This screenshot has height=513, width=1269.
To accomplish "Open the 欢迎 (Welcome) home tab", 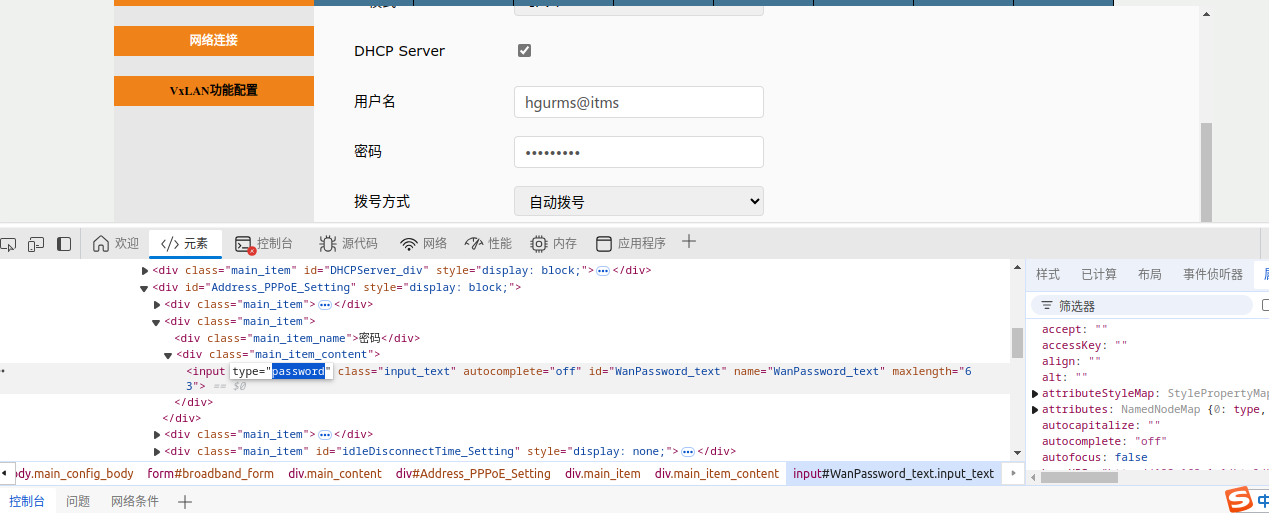I will [116, 244].
